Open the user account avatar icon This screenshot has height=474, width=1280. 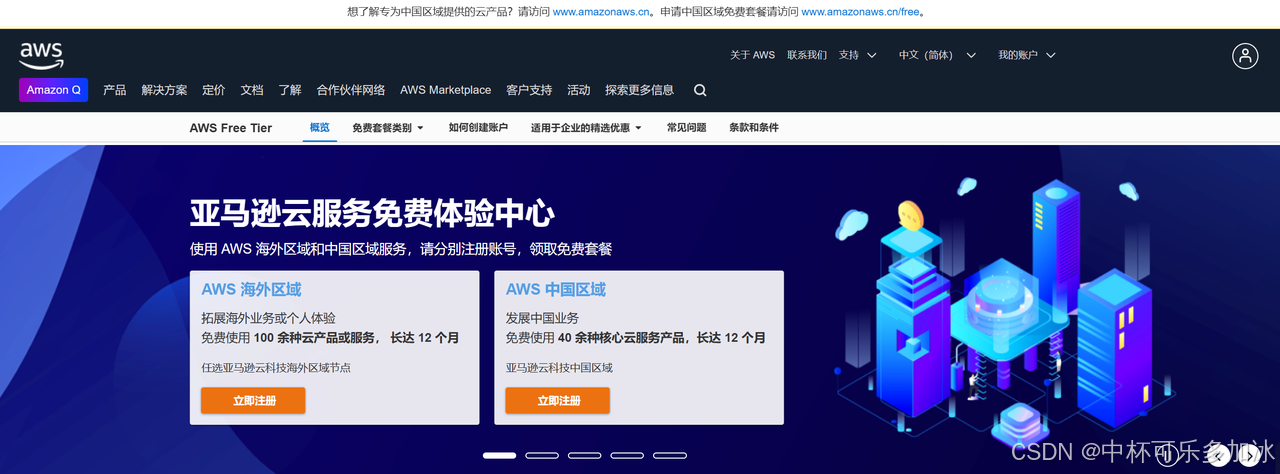(x=1245, y=56)
